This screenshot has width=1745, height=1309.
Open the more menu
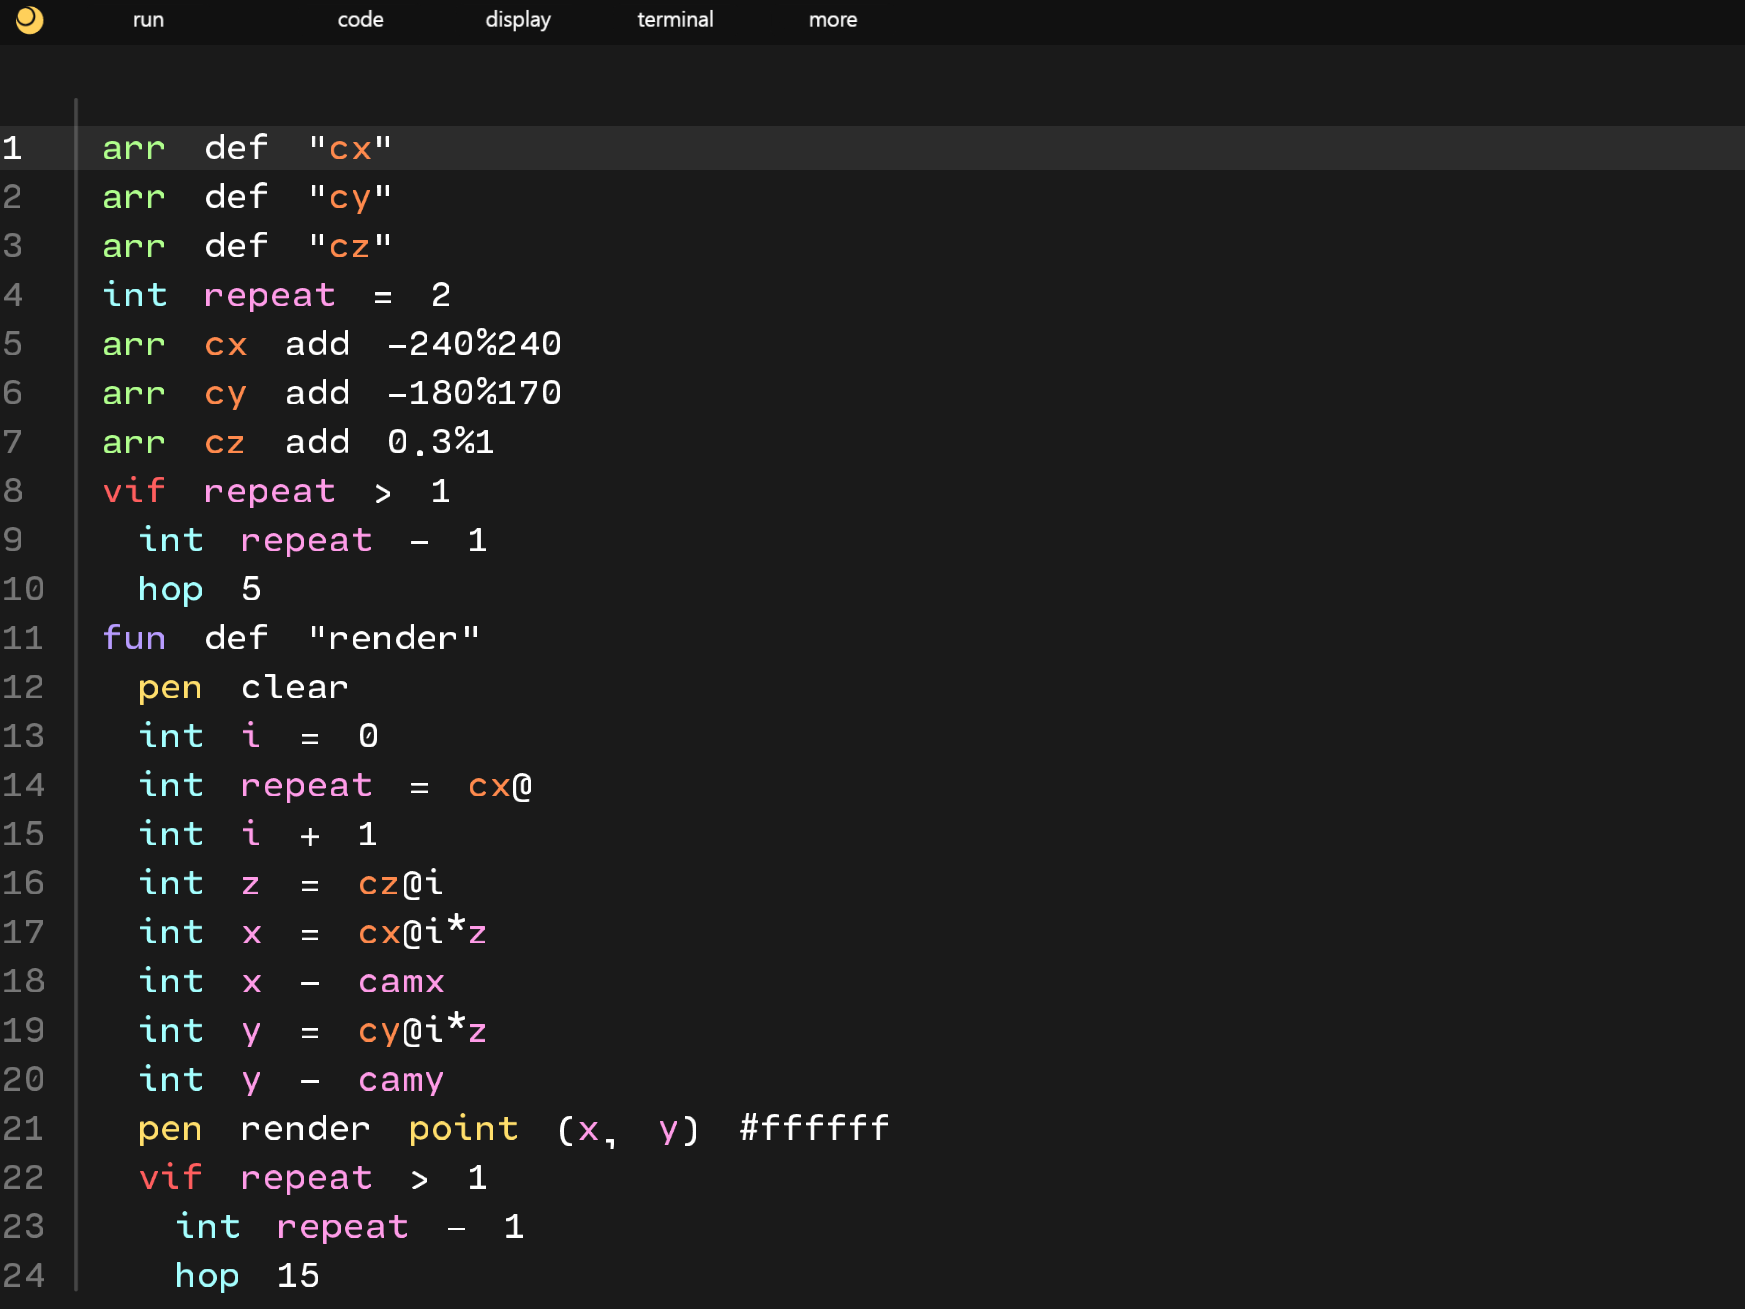tap(833, 20)
